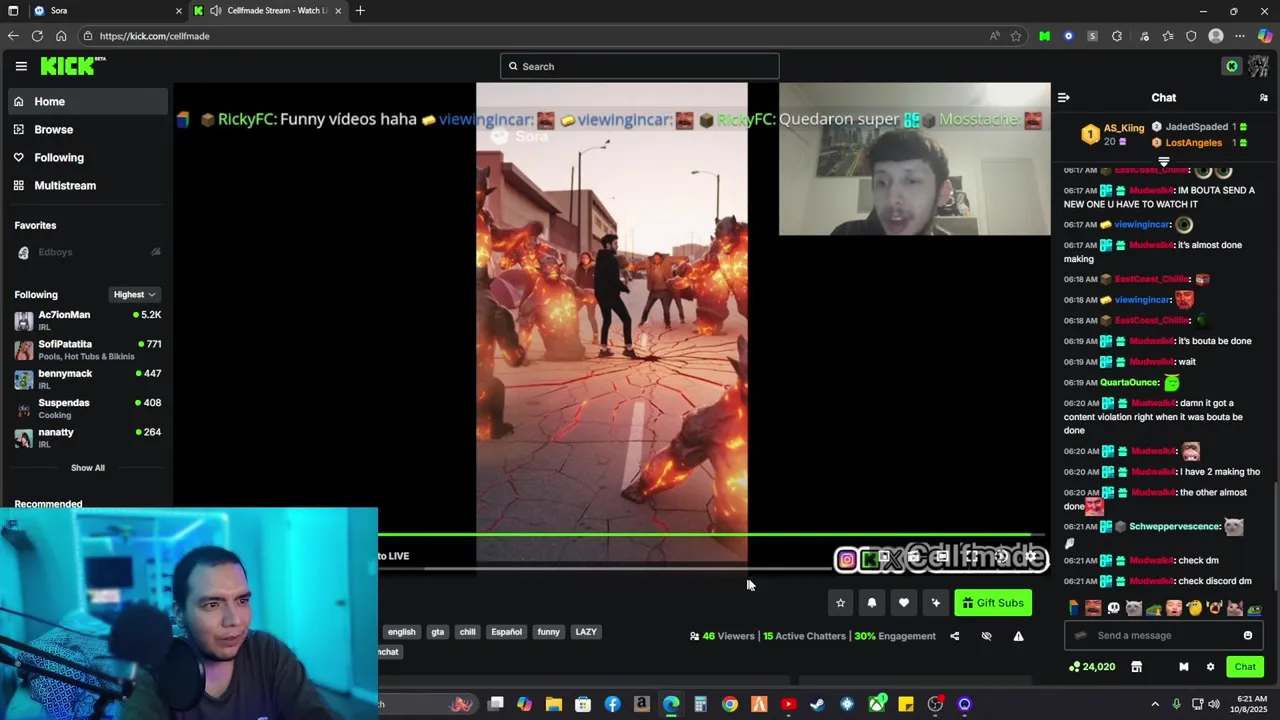The width and height of the screenshot is (1280, 720).
Task: Click the gta stream tag
Action: (437, 632)
